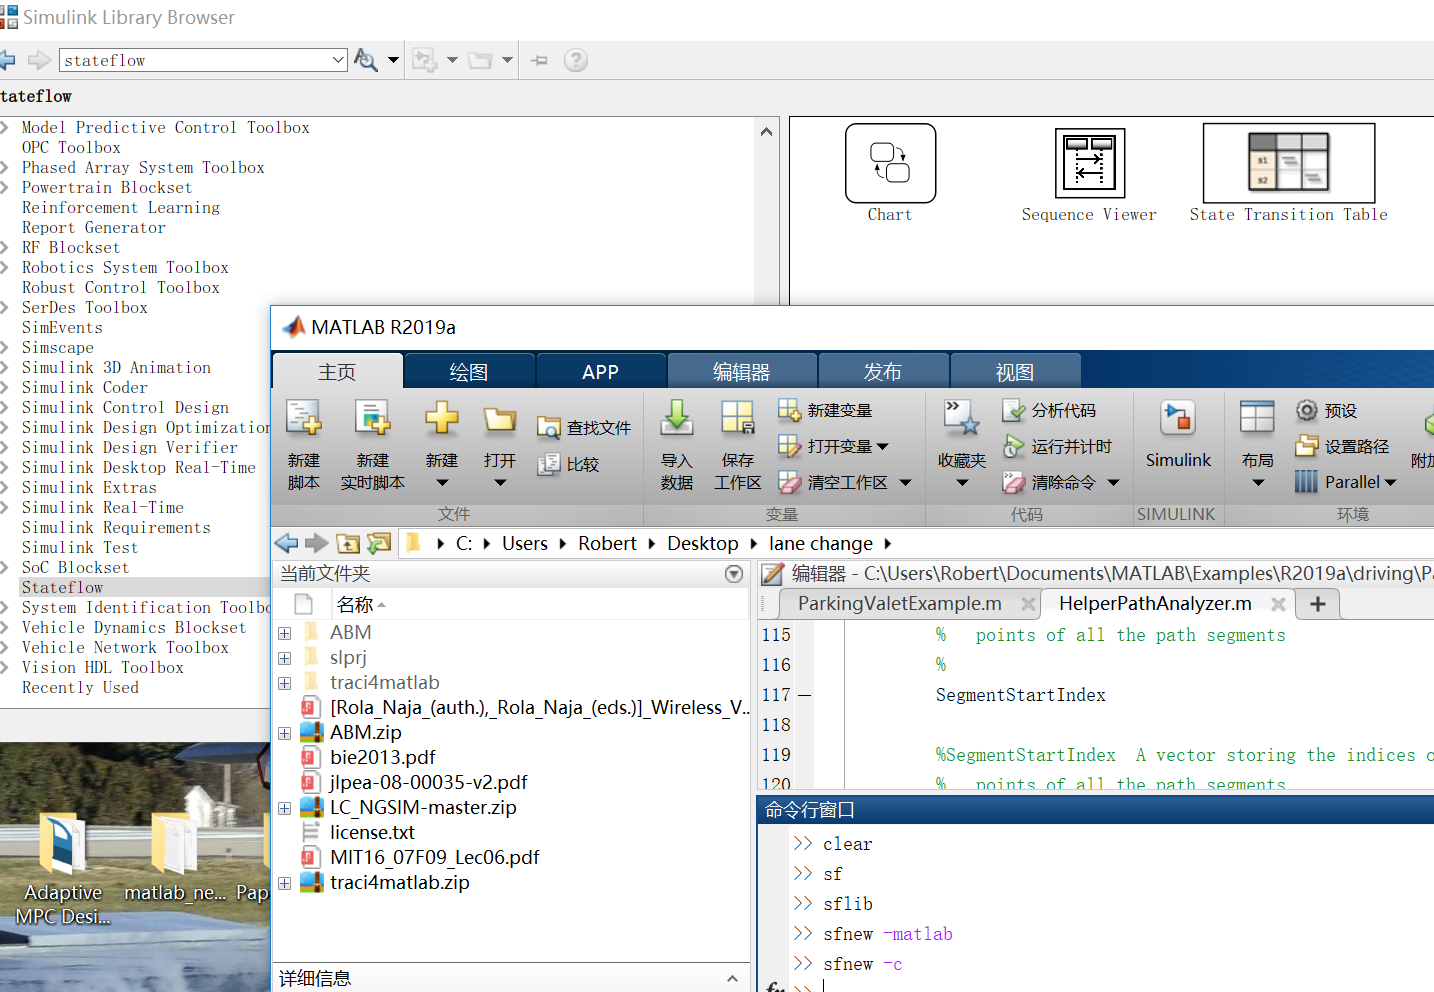The image size is (1434, 992).
Task: Click the 比较 compare button
Action: tap(568, 464)
